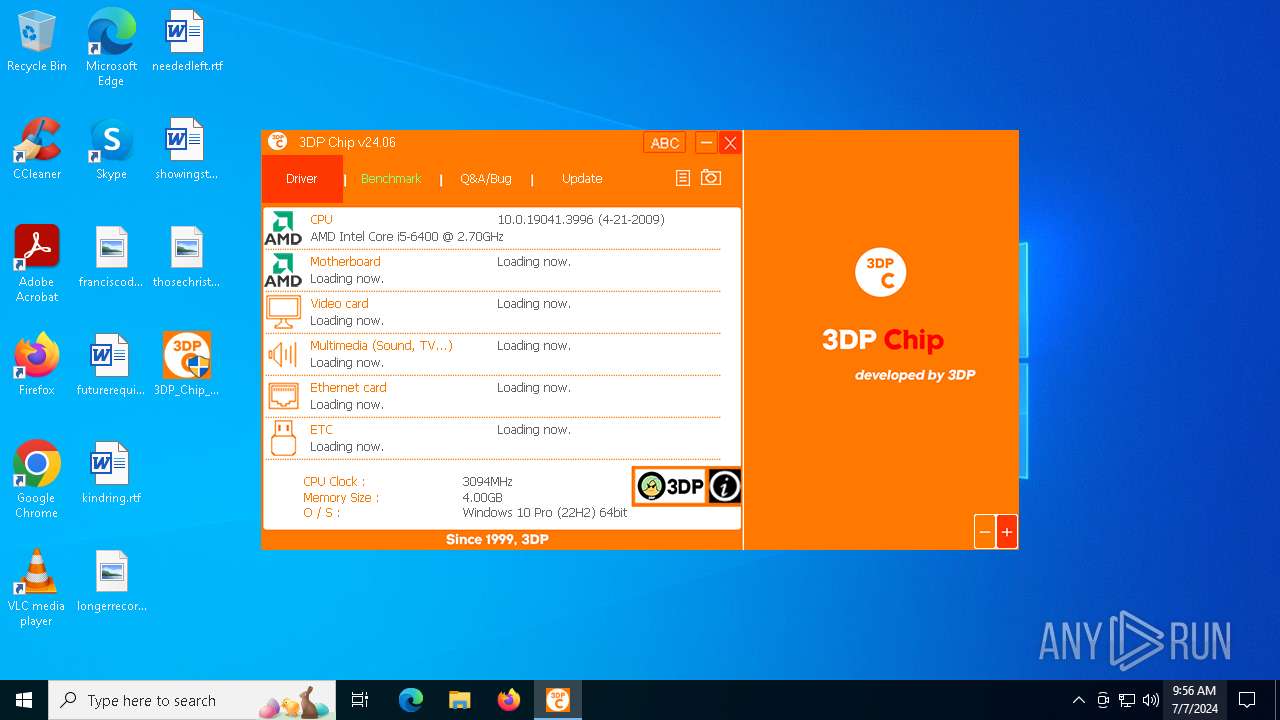1280x720 pixels.
Task: Select the Adobe Acrobat desktop shortcut
Action: (x=37, y=264)
